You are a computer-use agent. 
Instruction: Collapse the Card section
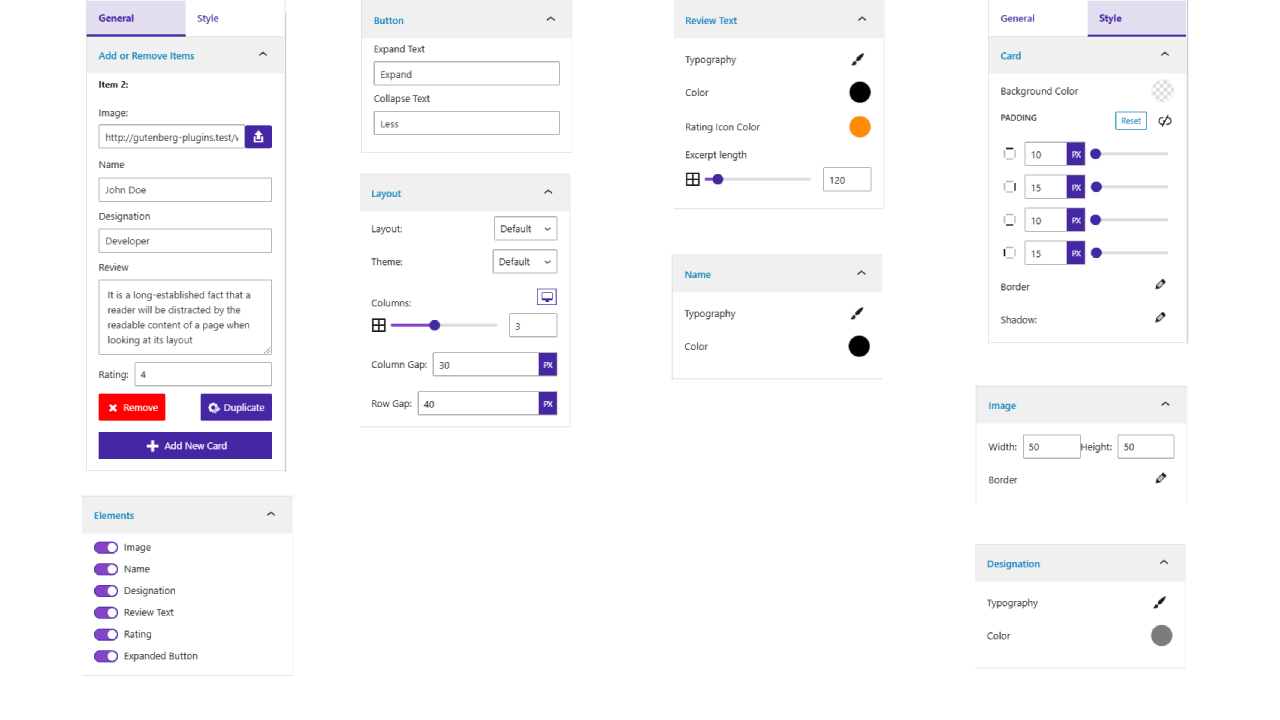click(1165, 55)
